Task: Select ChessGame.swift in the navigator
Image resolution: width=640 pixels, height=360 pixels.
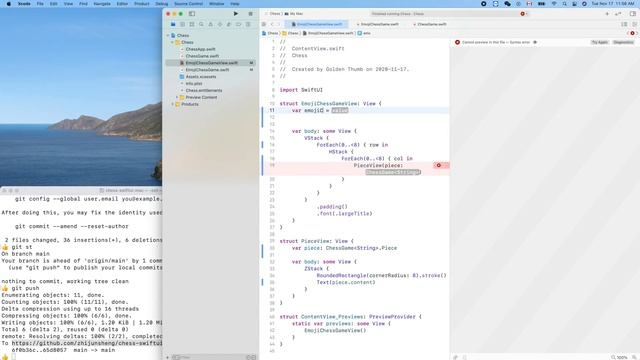Action: pyautogui.click(x=202, y=56)
